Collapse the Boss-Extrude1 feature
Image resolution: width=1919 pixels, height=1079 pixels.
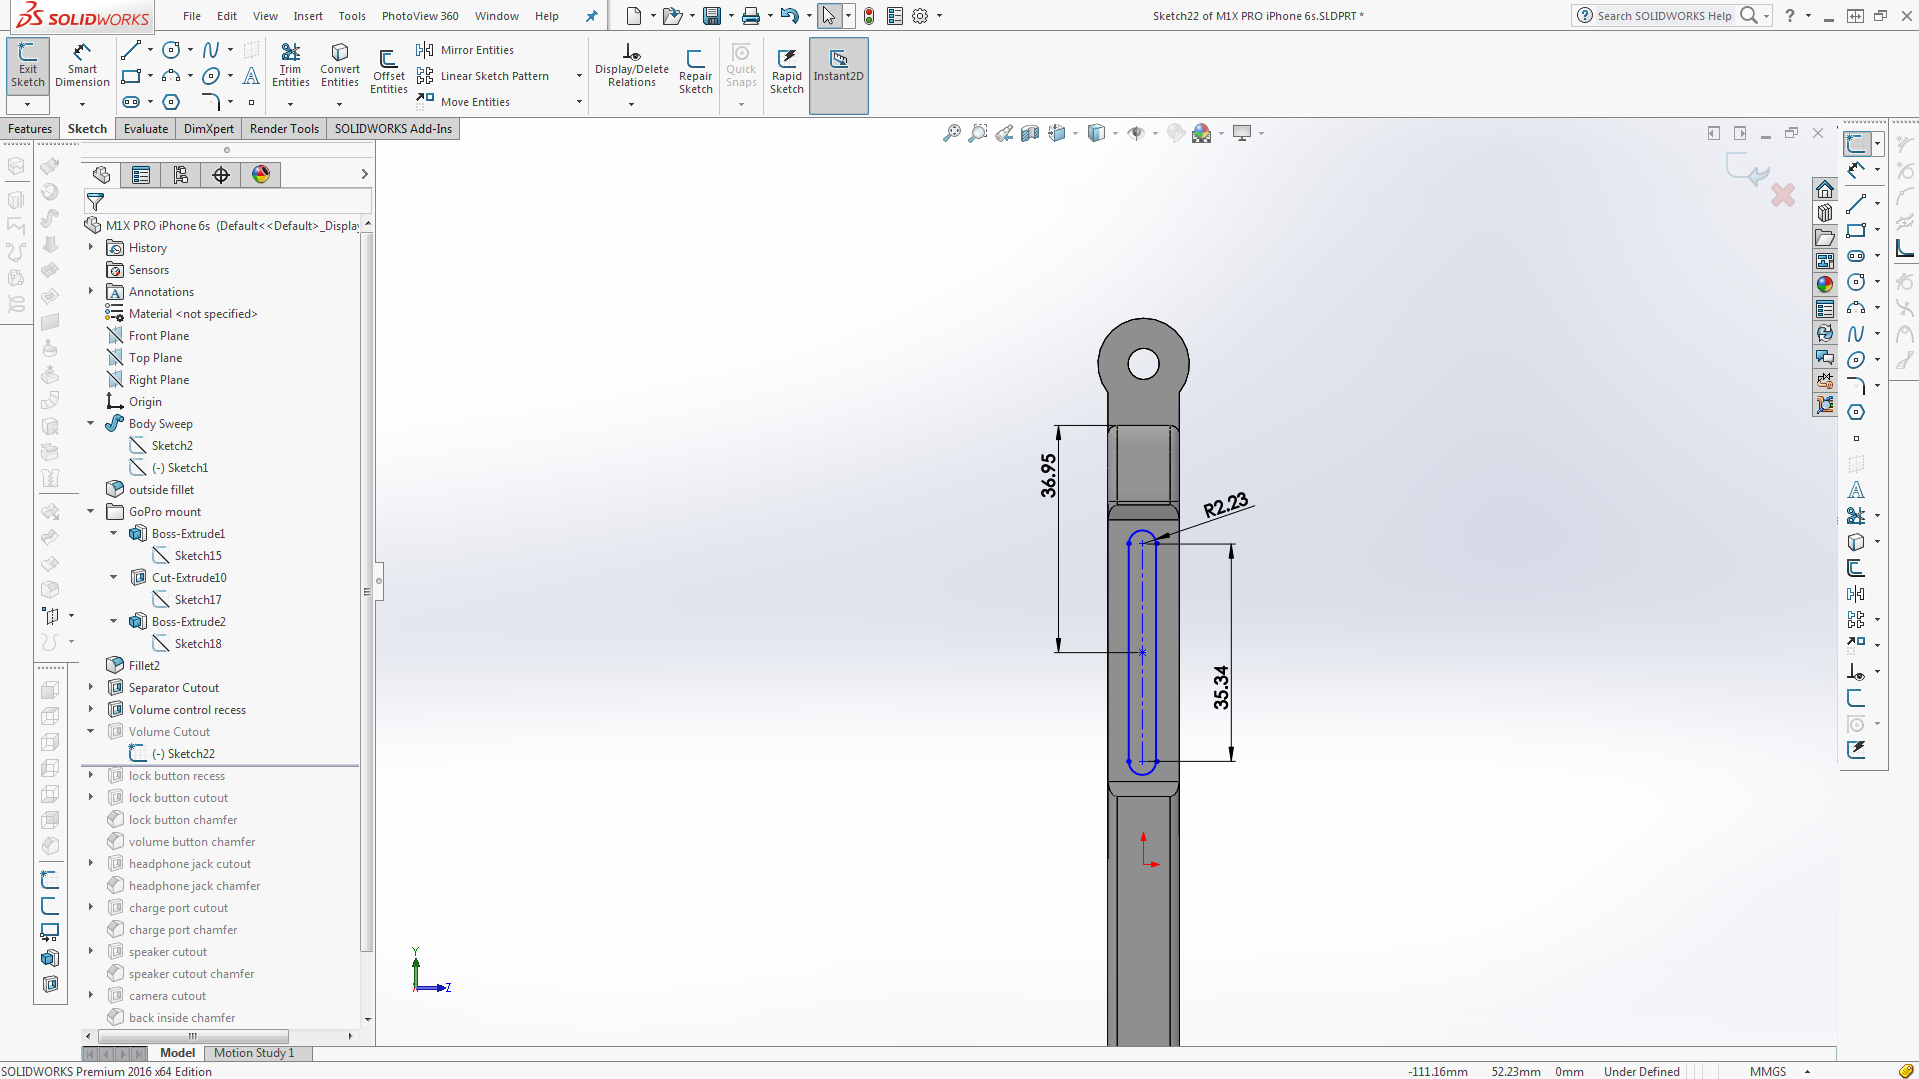(114, 534)
